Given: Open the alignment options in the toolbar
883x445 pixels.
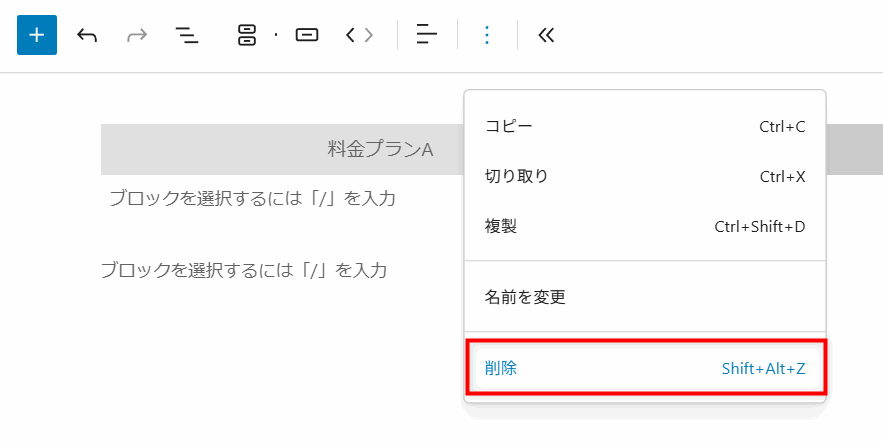Looking at the screenshot, I should coord(427,35).
